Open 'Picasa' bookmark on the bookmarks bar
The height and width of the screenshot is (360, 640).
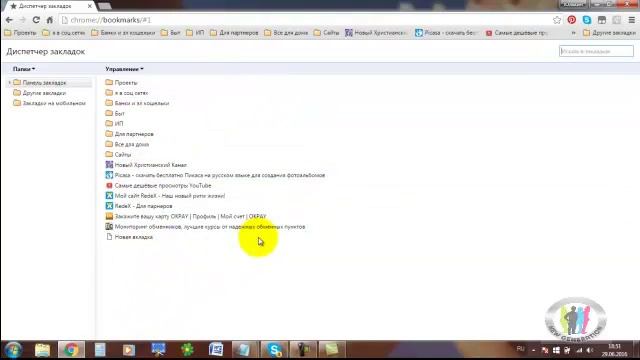click(446, 33)
